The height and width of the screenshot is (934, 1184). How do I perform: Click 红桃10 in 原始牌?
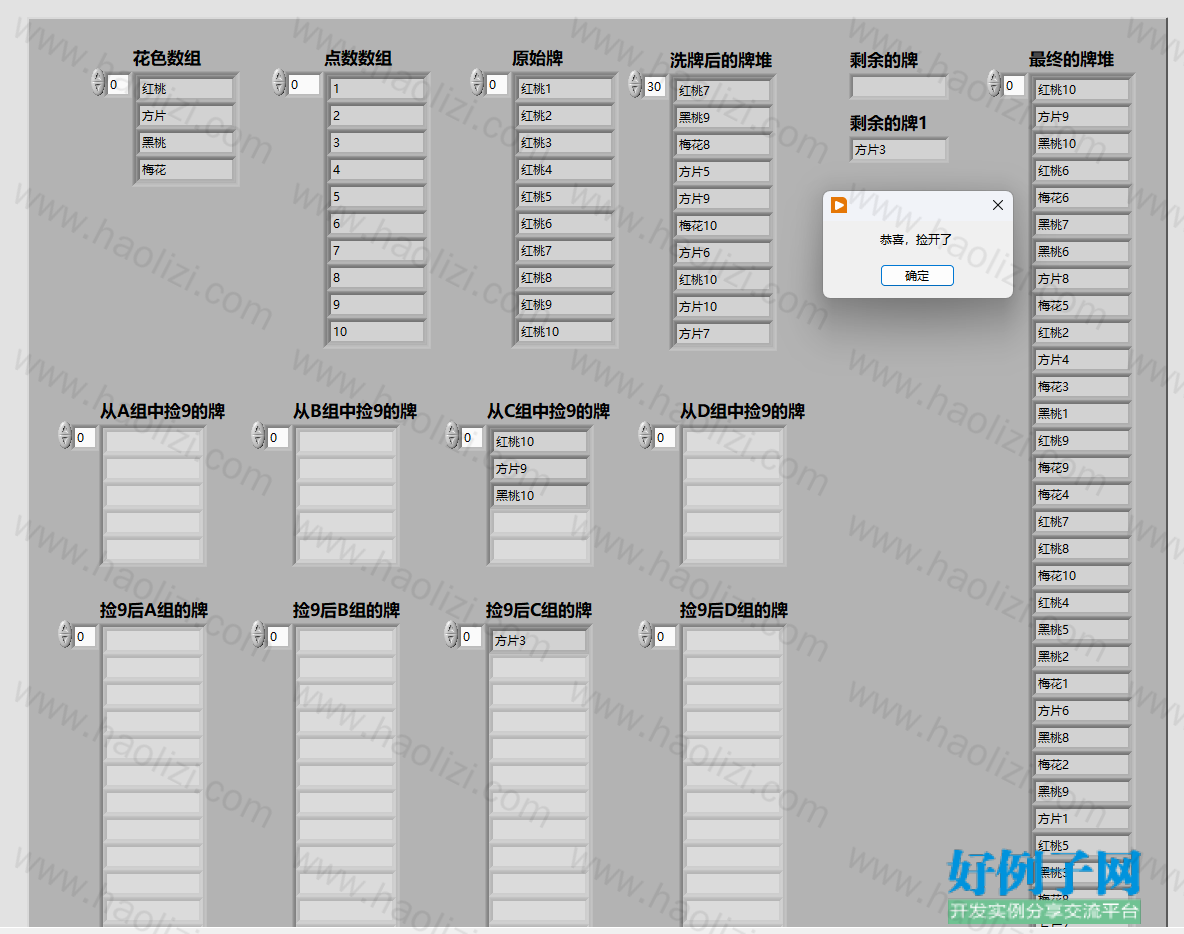coord(565,332)
